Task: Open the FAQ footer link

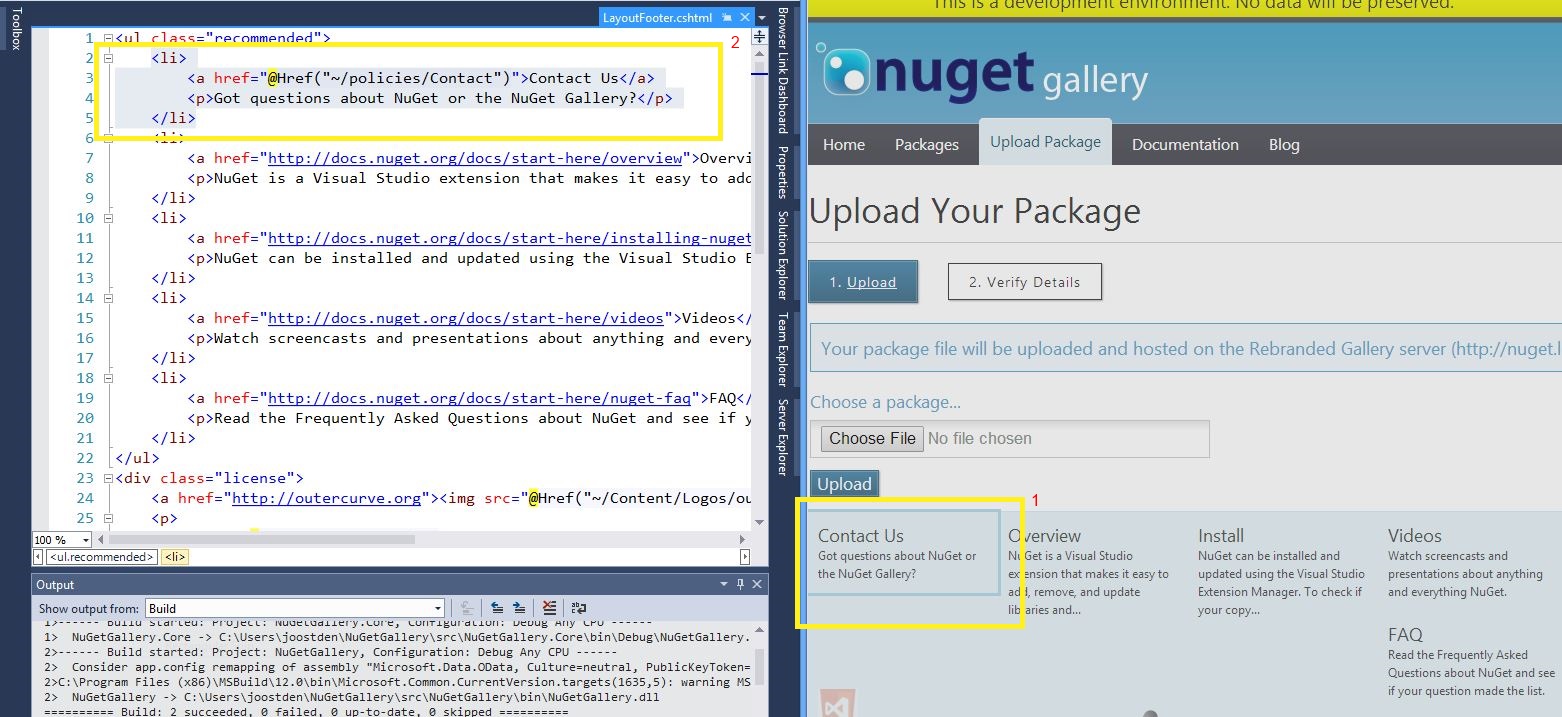Action: pyautogui.click(x=1405, y=634)
